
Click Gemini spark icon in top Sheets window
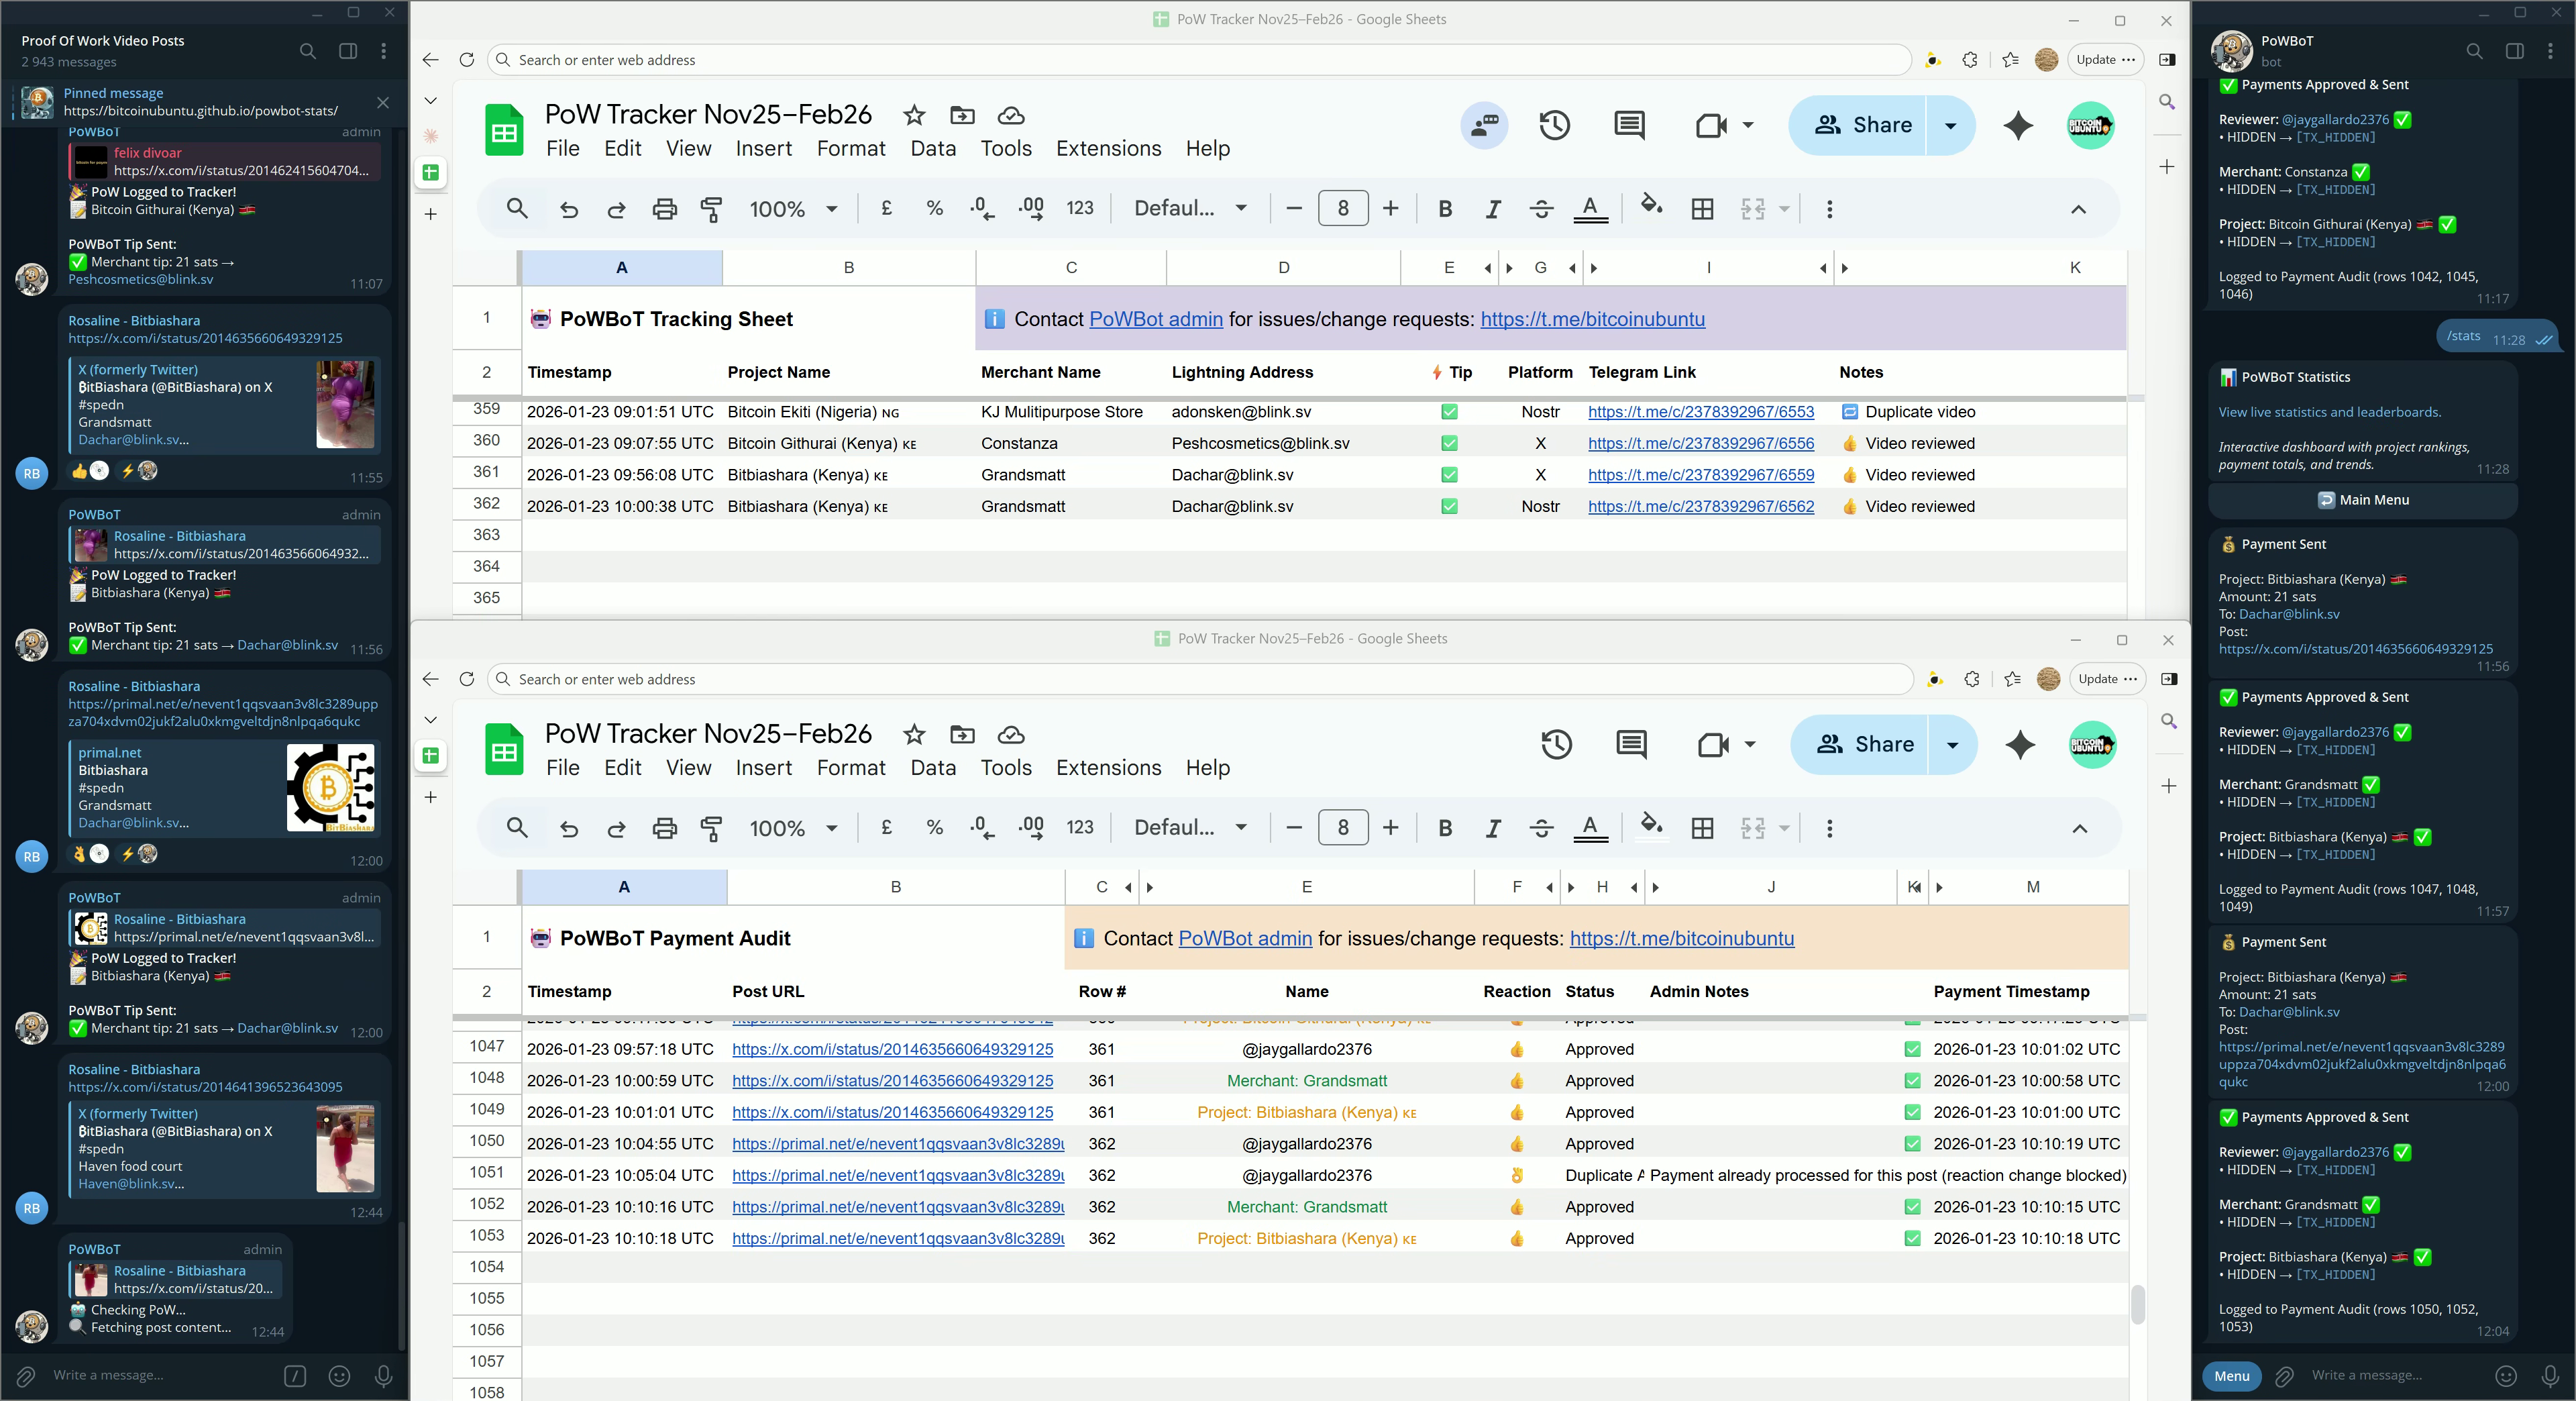2018,125
